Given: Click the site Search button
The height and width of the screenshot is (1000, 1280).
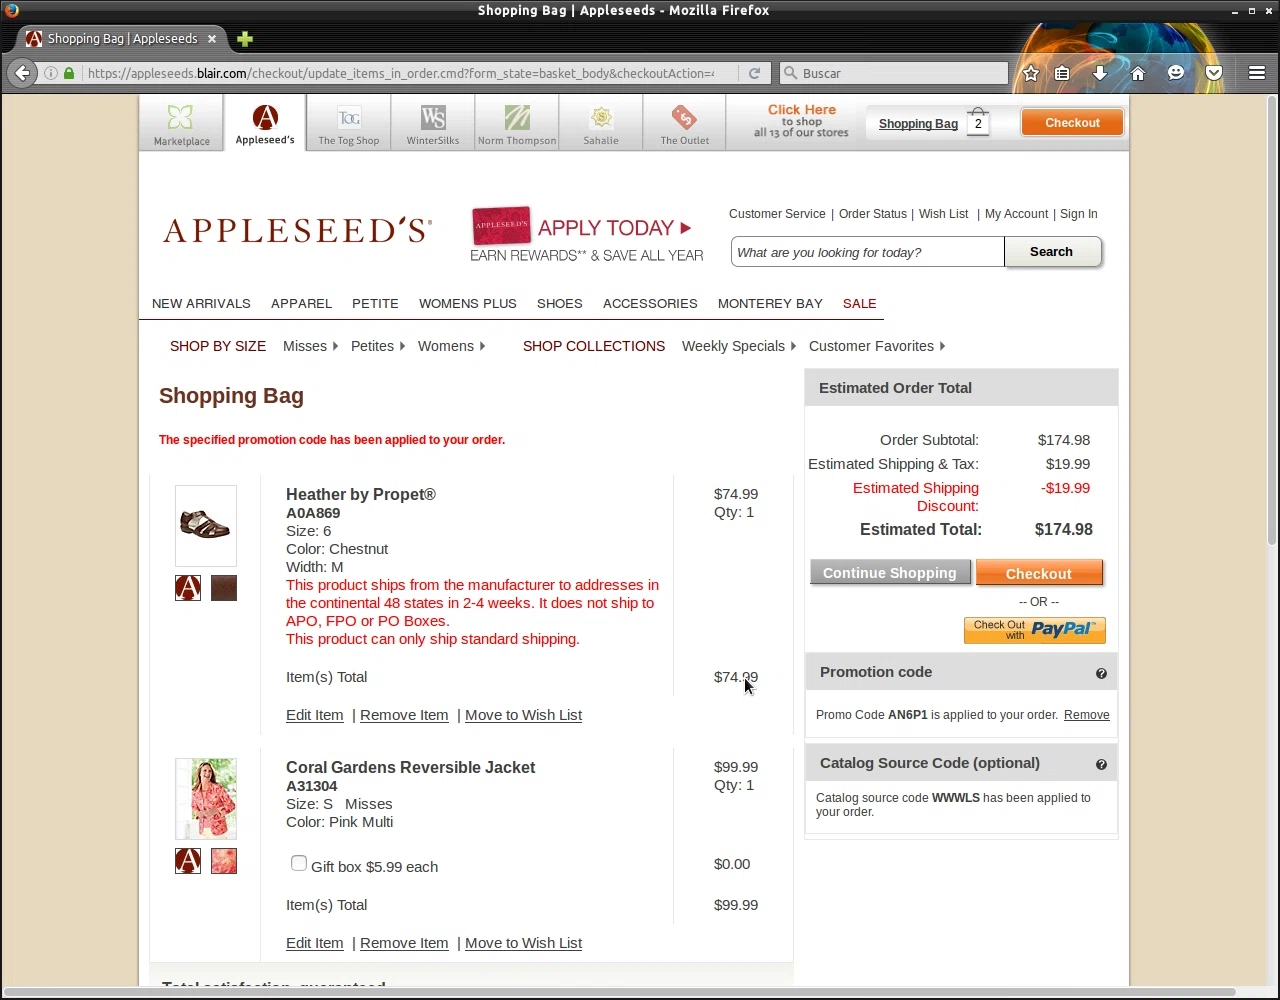Looking at the screenshot, I should pos(1052,252).
